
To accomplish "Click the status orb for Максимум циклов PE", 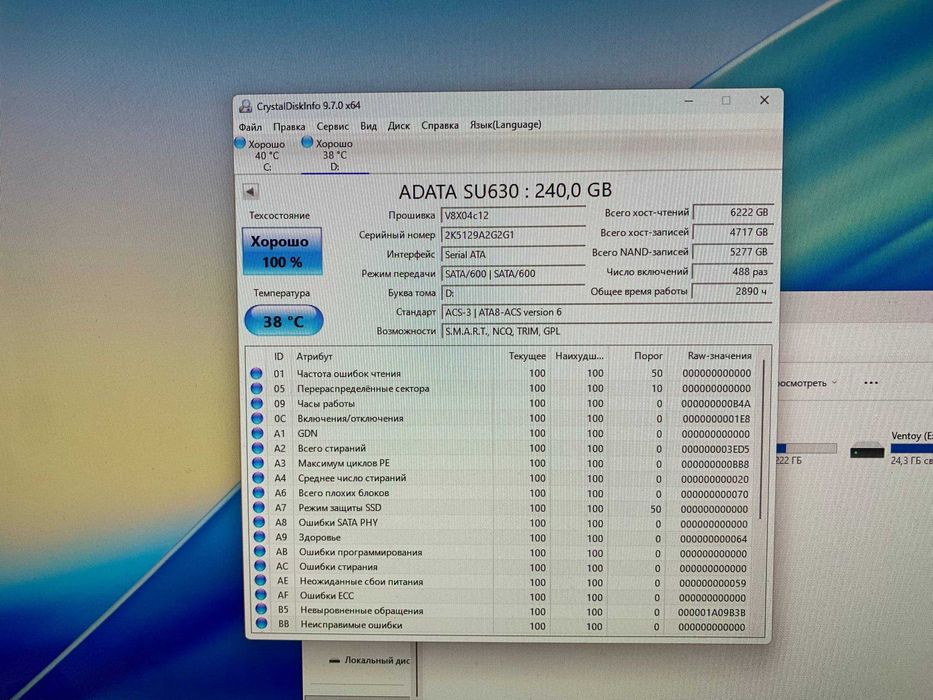I will (258, 462).
